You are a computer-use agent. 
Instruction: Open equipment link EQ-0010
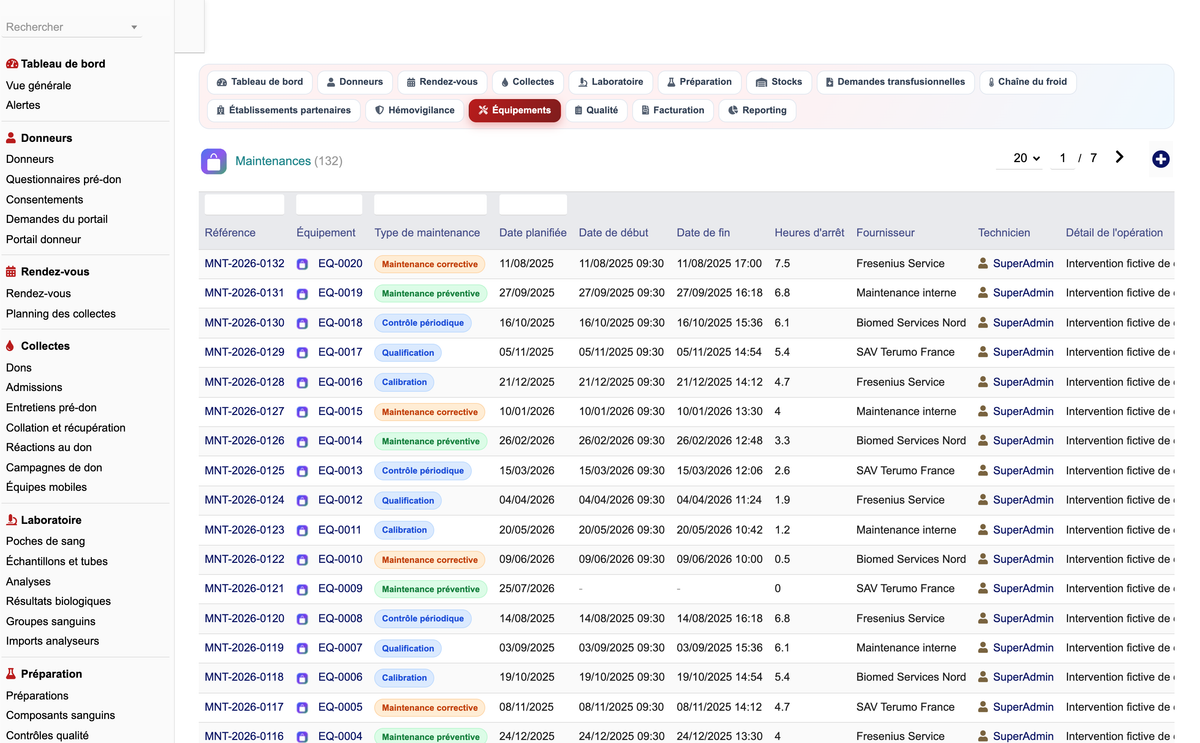pos(340,559)
